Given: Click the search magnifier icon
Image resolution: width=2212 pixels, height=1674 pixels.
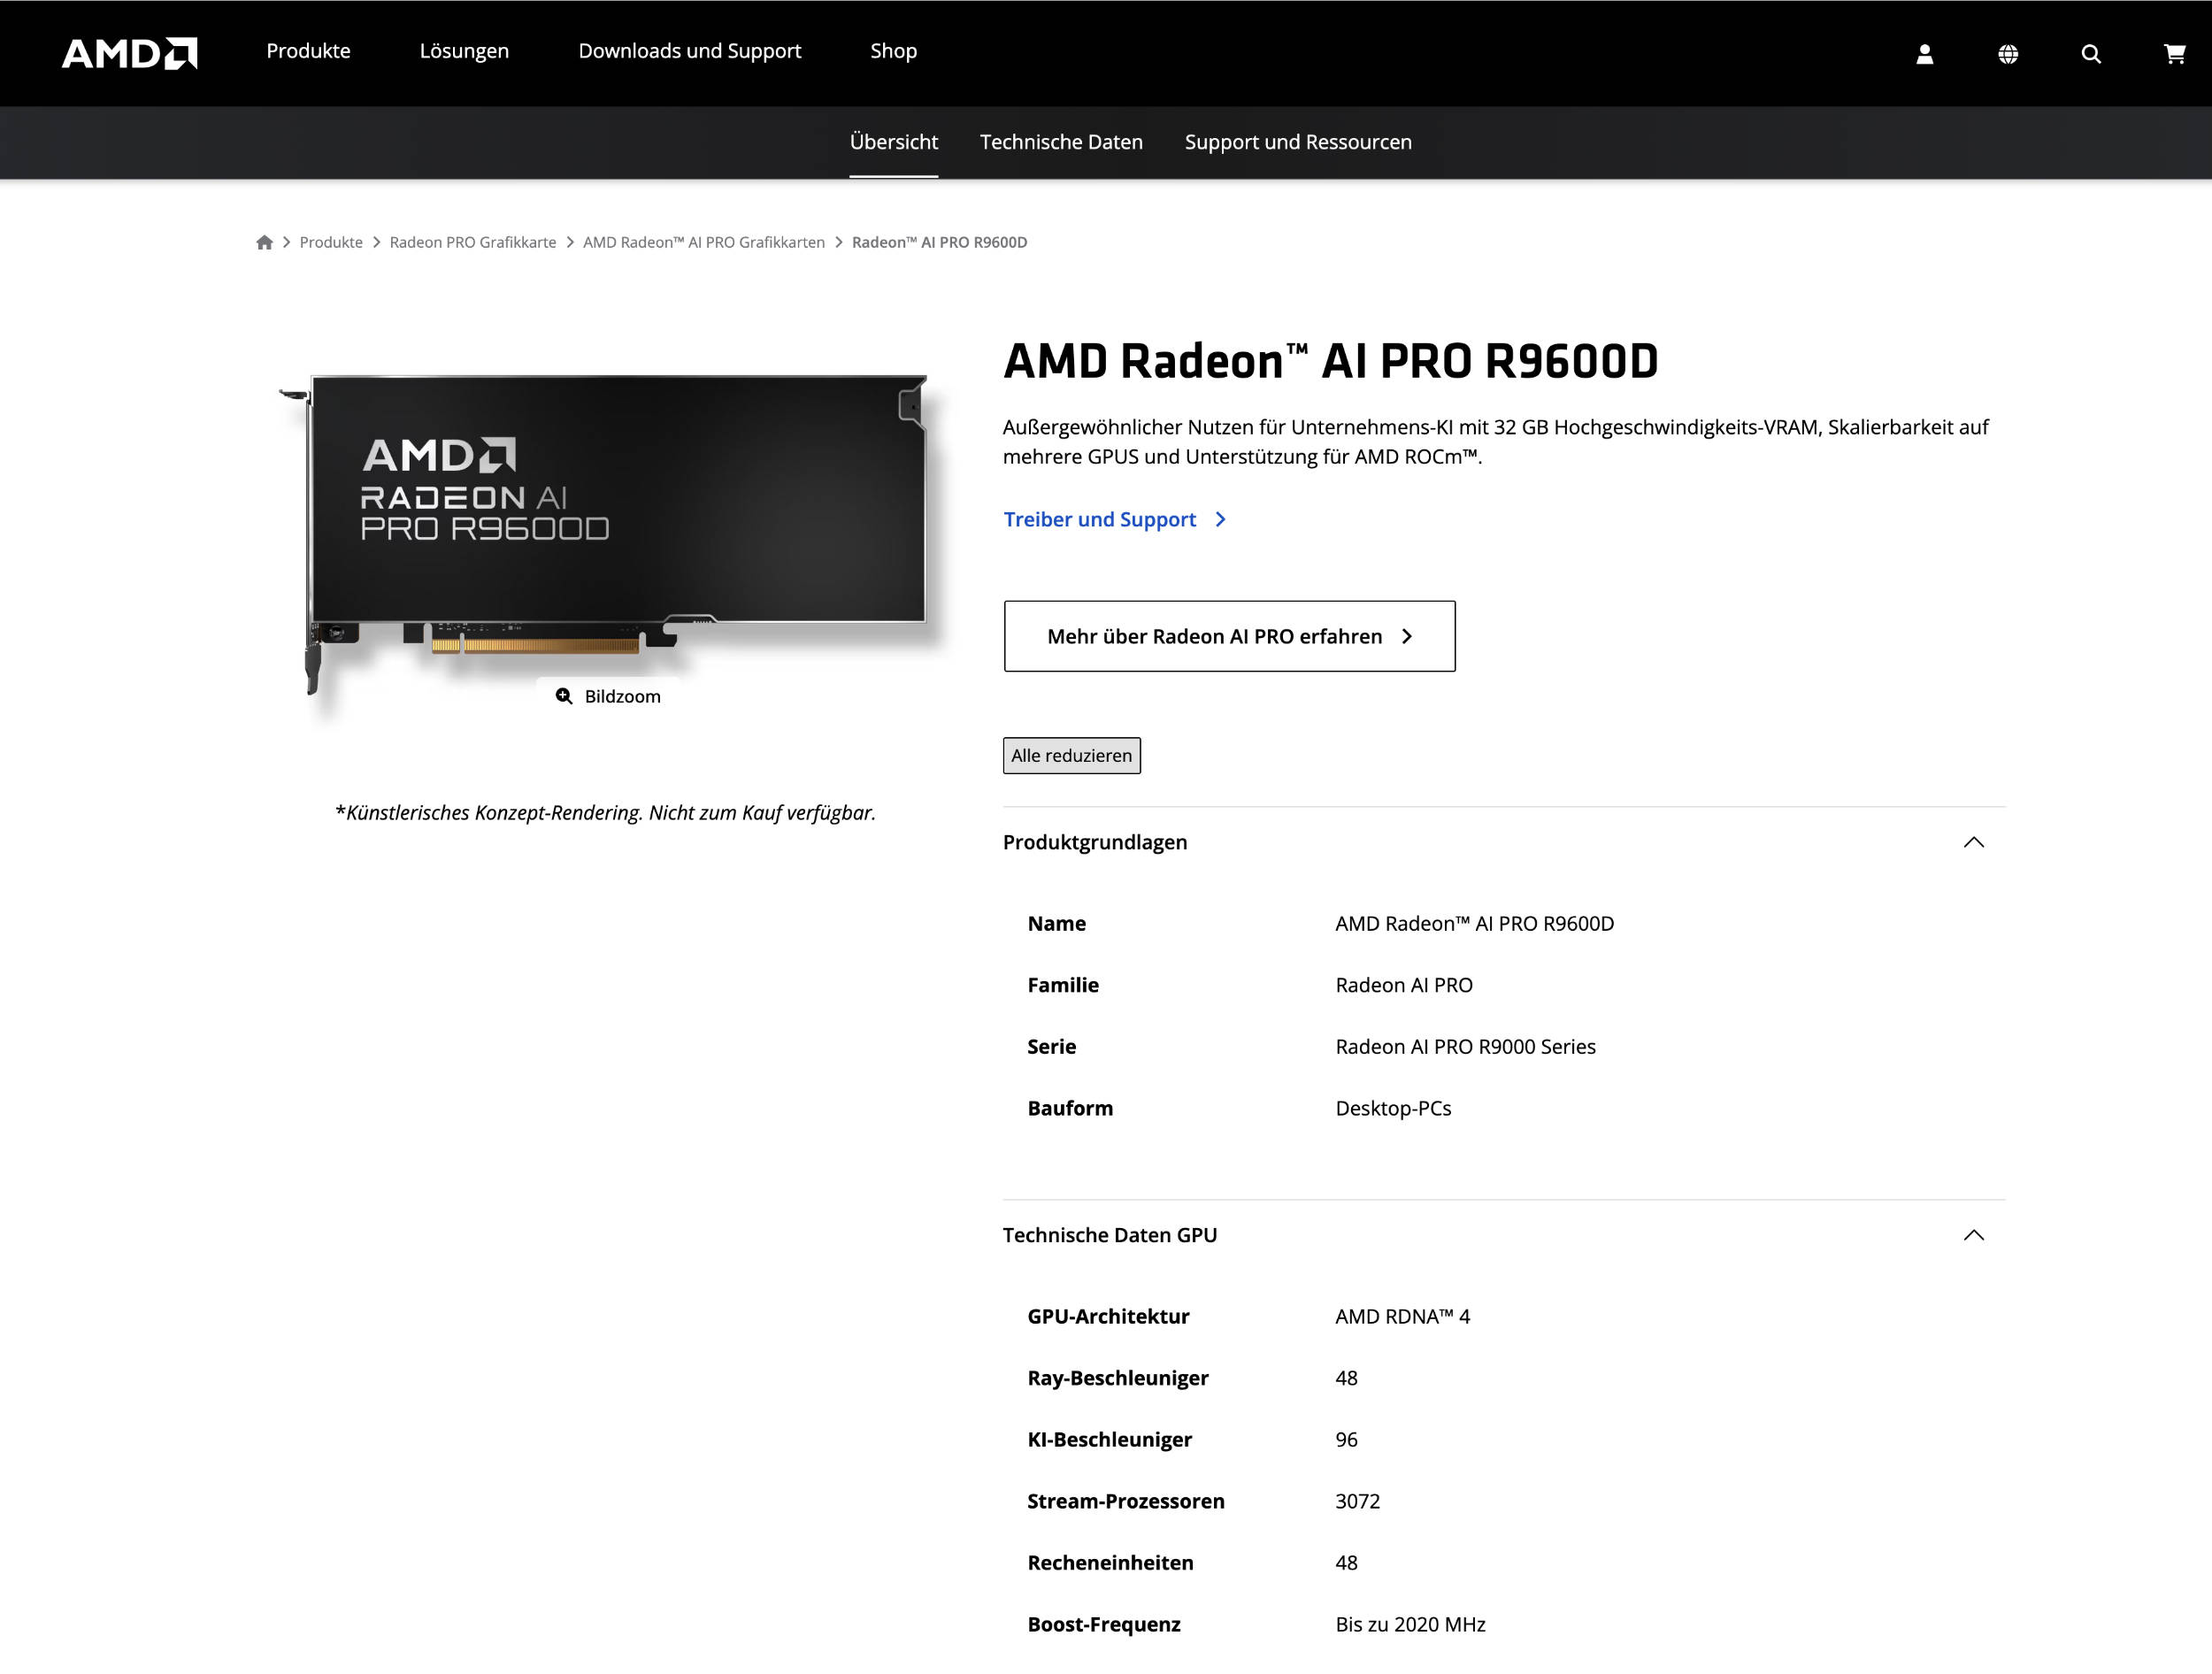Looking at the screenshot, I should [x=2090, y=54].
